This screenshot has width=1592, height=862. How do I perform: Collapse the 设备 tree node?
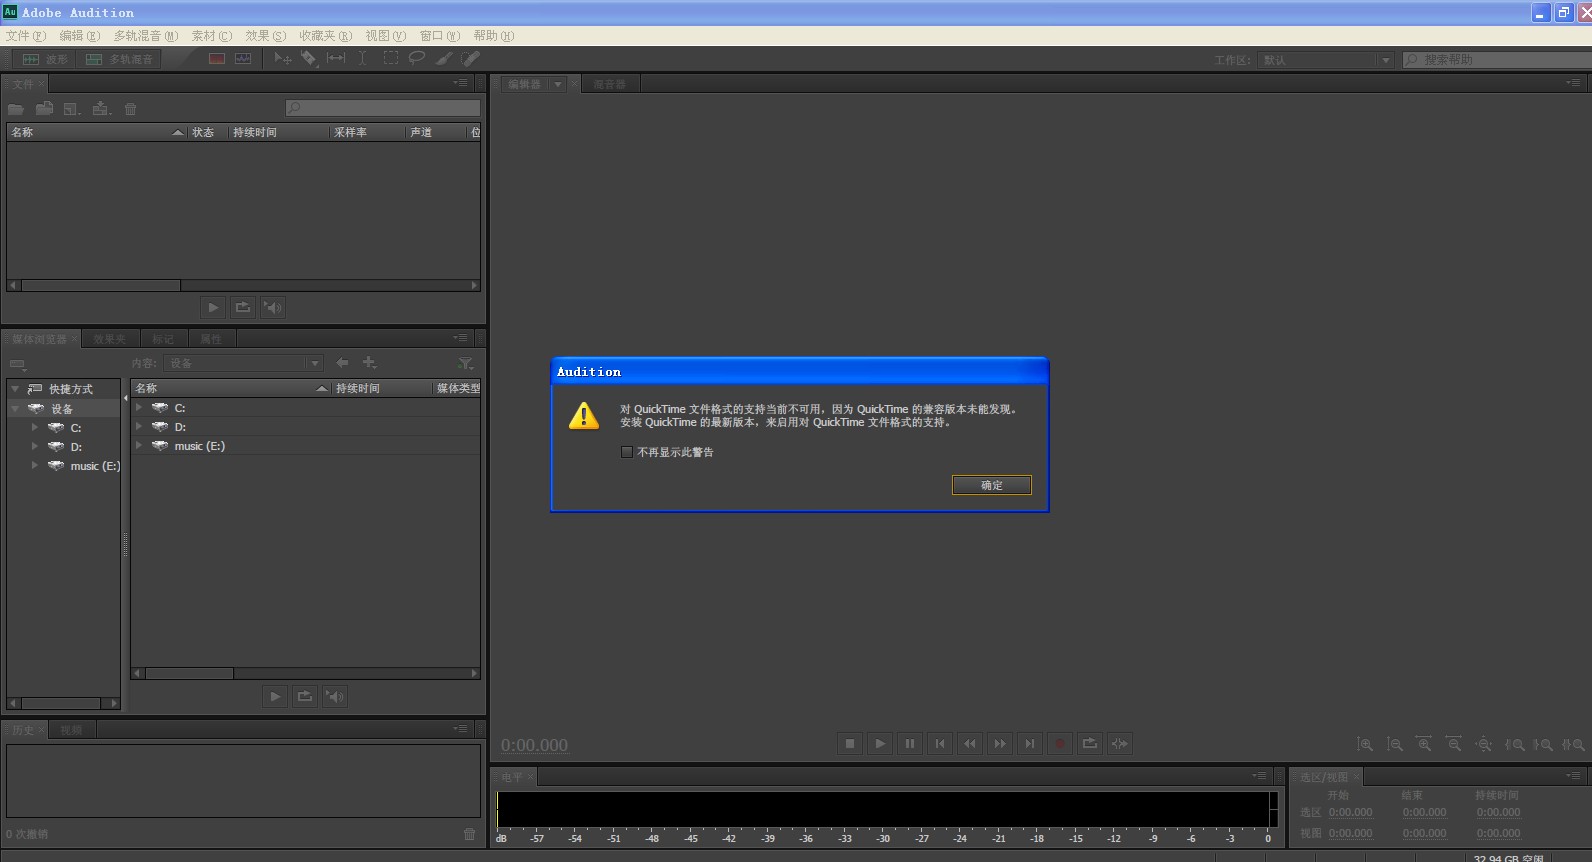(x=15, y=408)
